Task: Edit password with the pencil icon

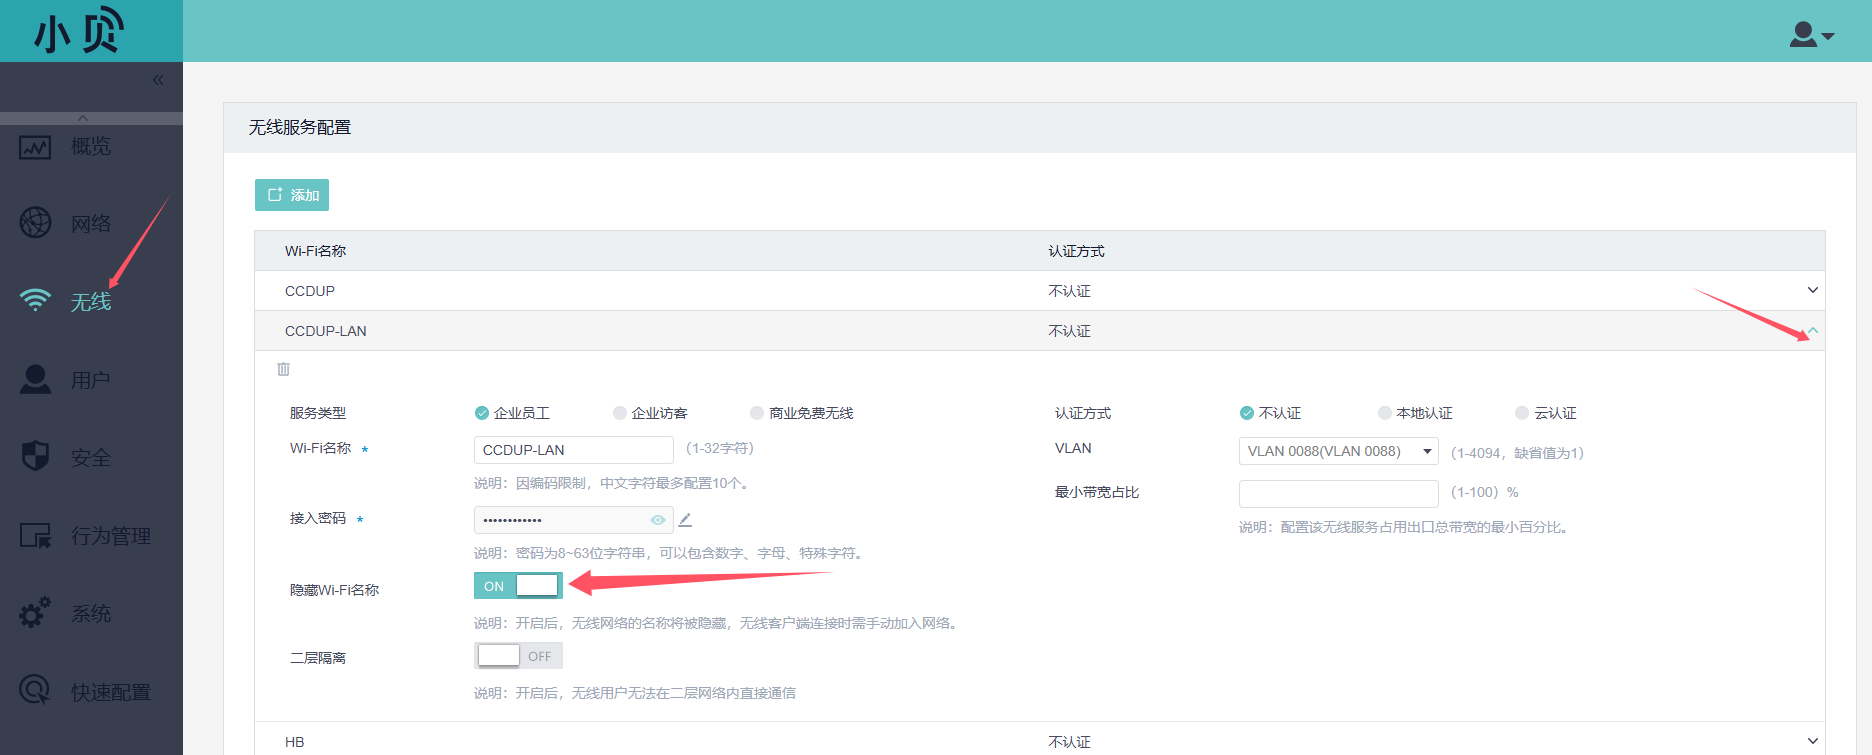Action: tap(685, 520)
